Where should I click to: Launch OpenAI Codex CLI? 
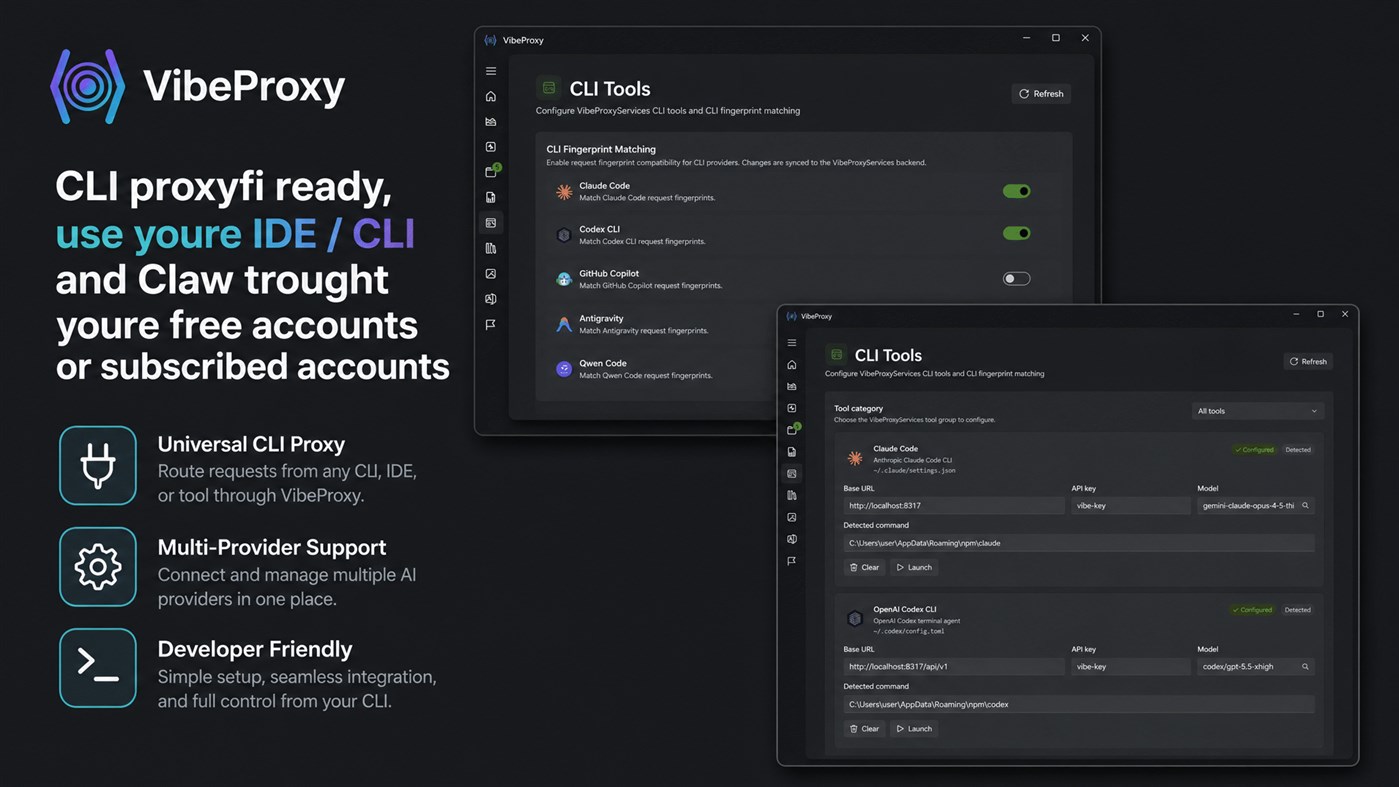[x=914, y=729]
